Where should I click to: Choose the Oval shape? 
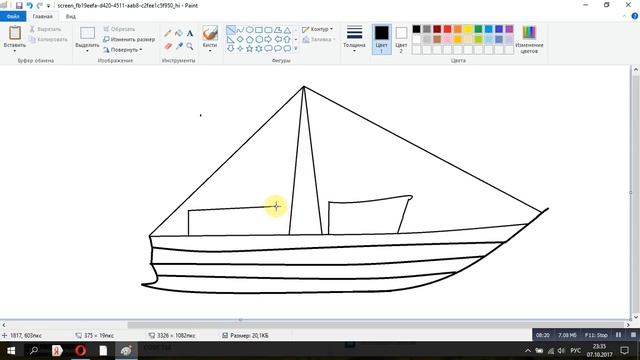click(x=250, y=30)
